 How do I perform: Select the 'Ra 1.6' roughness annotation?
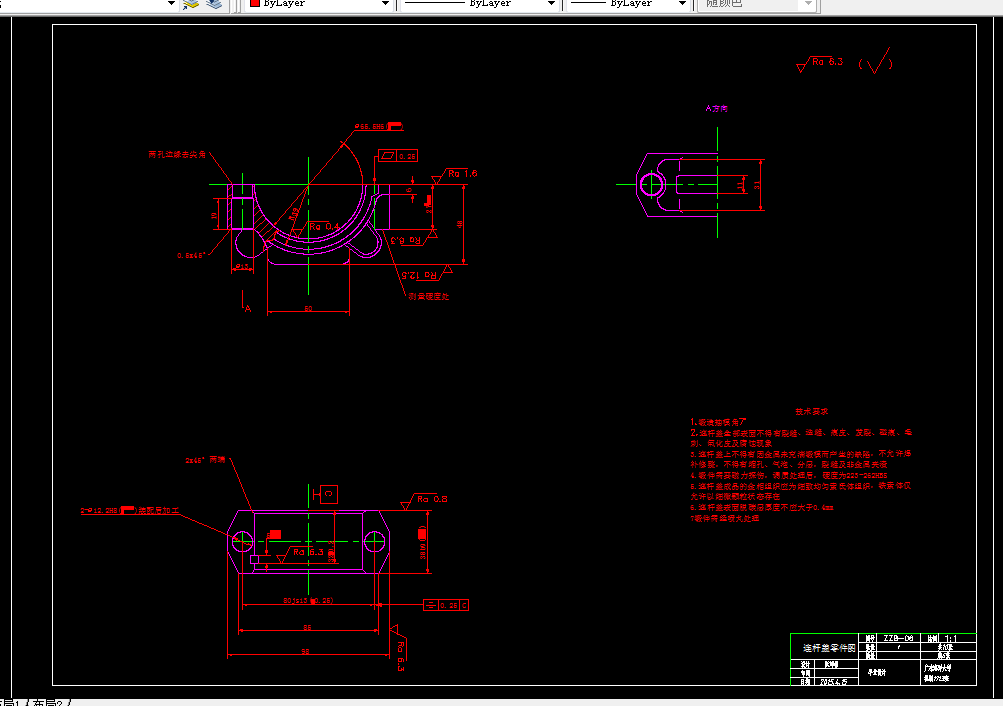pyautogui.click(x=462, y=173)
